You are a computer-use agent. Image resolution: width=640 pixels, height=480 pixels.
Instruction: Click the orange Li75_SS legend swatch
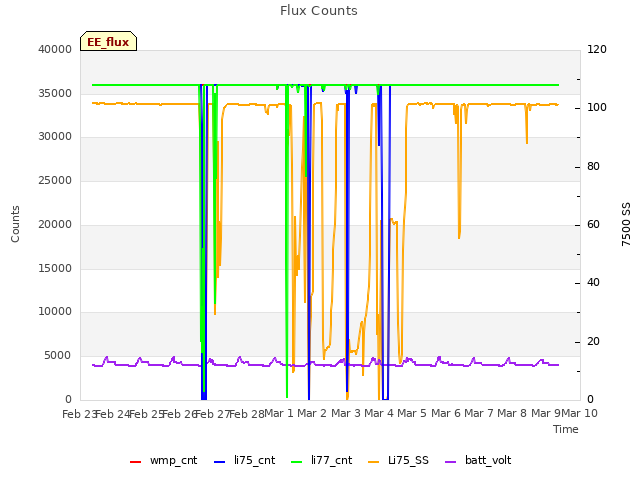pos(373,462)
